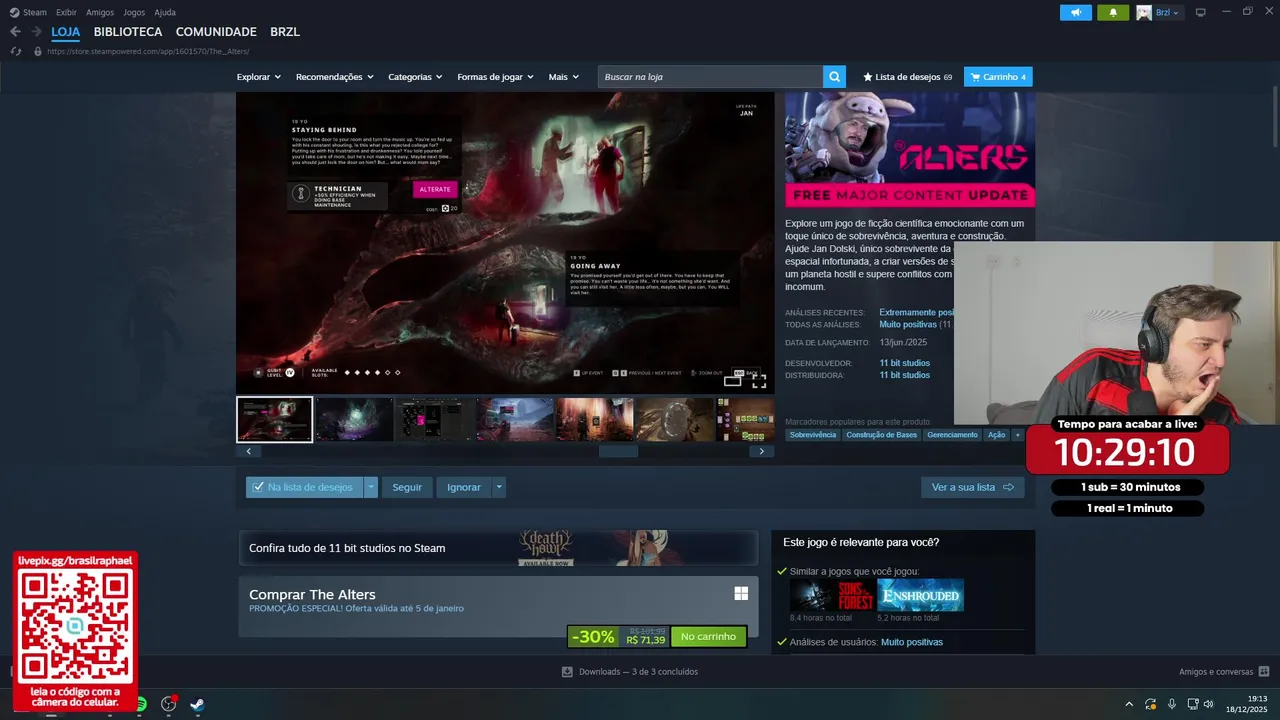Go to the LOJA tab
1280x720 pixels.
coord(66,32)
